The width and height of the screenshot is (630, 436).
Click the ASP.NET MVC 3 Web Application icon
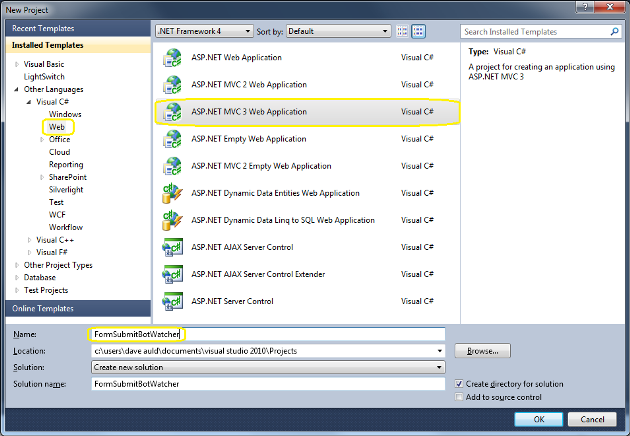(x=172, y=112)
